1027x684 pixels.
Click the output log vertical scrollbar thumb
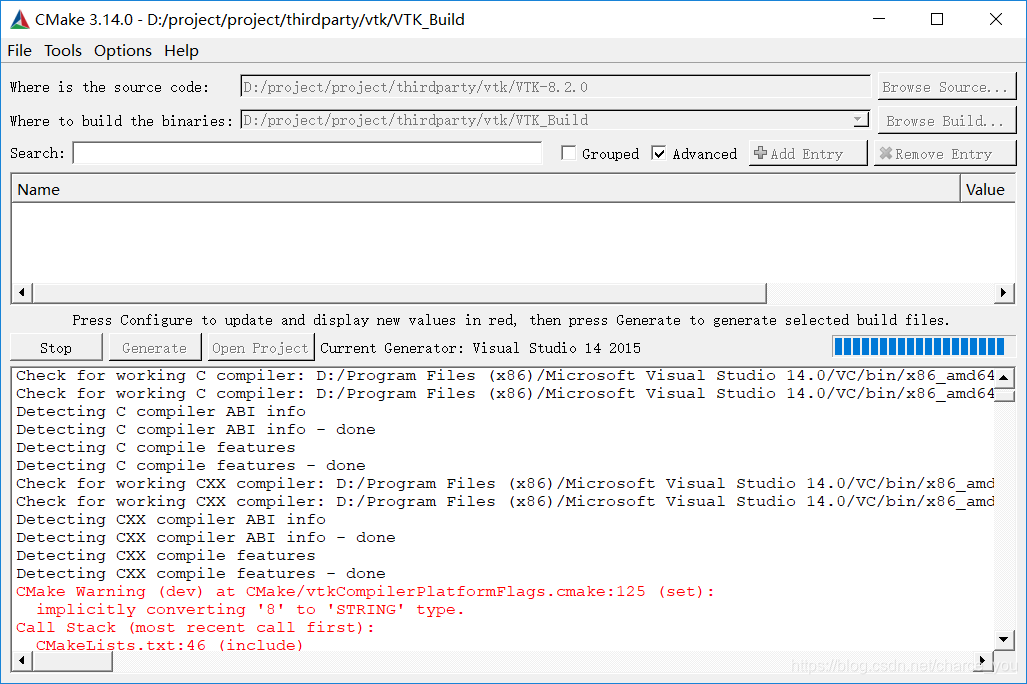[1004, 394]
